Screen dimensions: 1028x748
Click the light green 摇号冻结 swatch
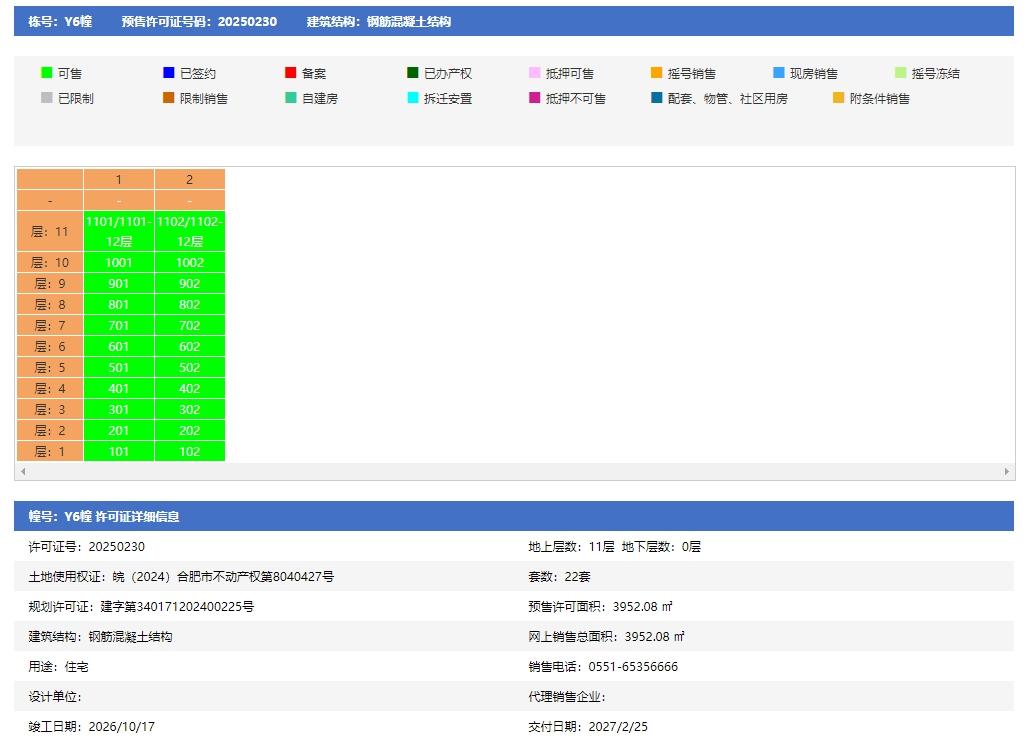tap(900, 73)
